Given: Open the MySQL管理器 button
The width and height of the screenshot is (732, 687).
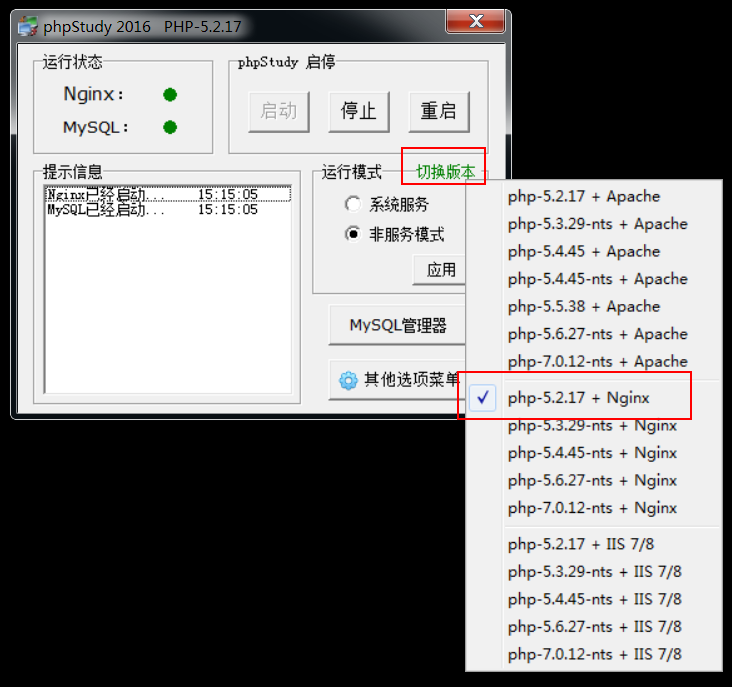Looking at the screenshot, I should point(397,325).
